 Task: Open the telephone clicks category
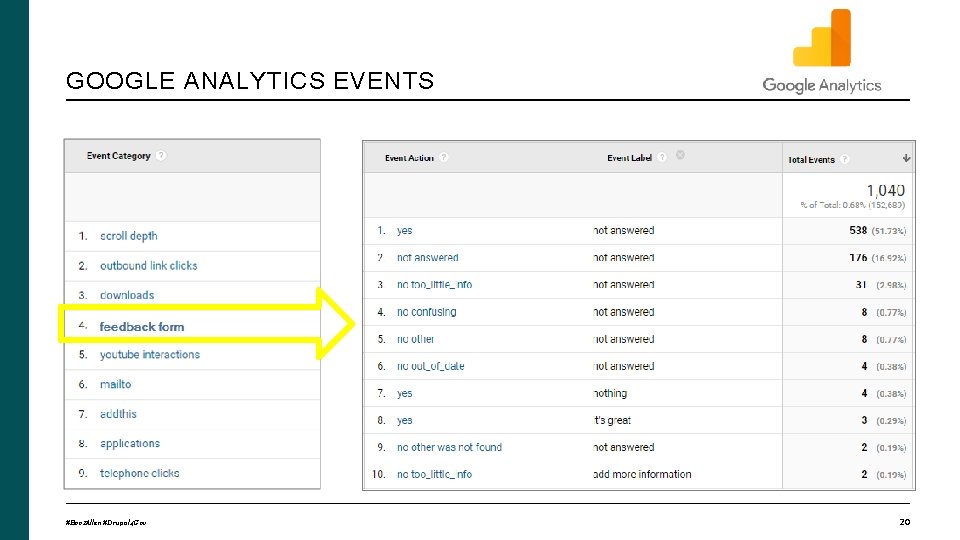pos(140,473)
